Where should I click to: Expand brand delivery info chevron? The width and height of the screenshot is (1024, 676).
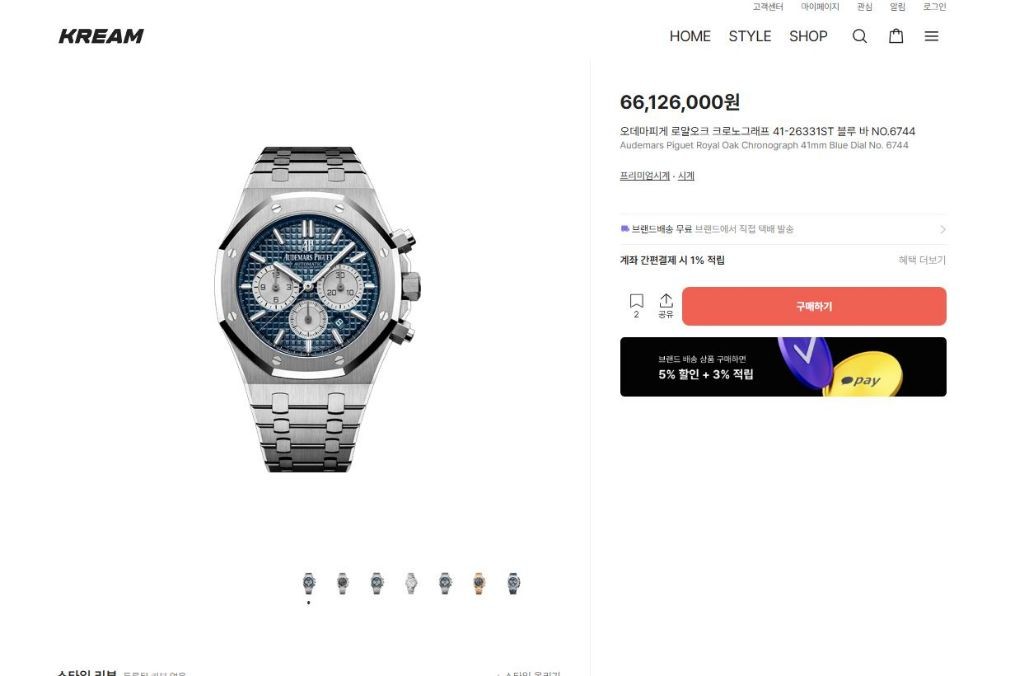coord(942,229)
